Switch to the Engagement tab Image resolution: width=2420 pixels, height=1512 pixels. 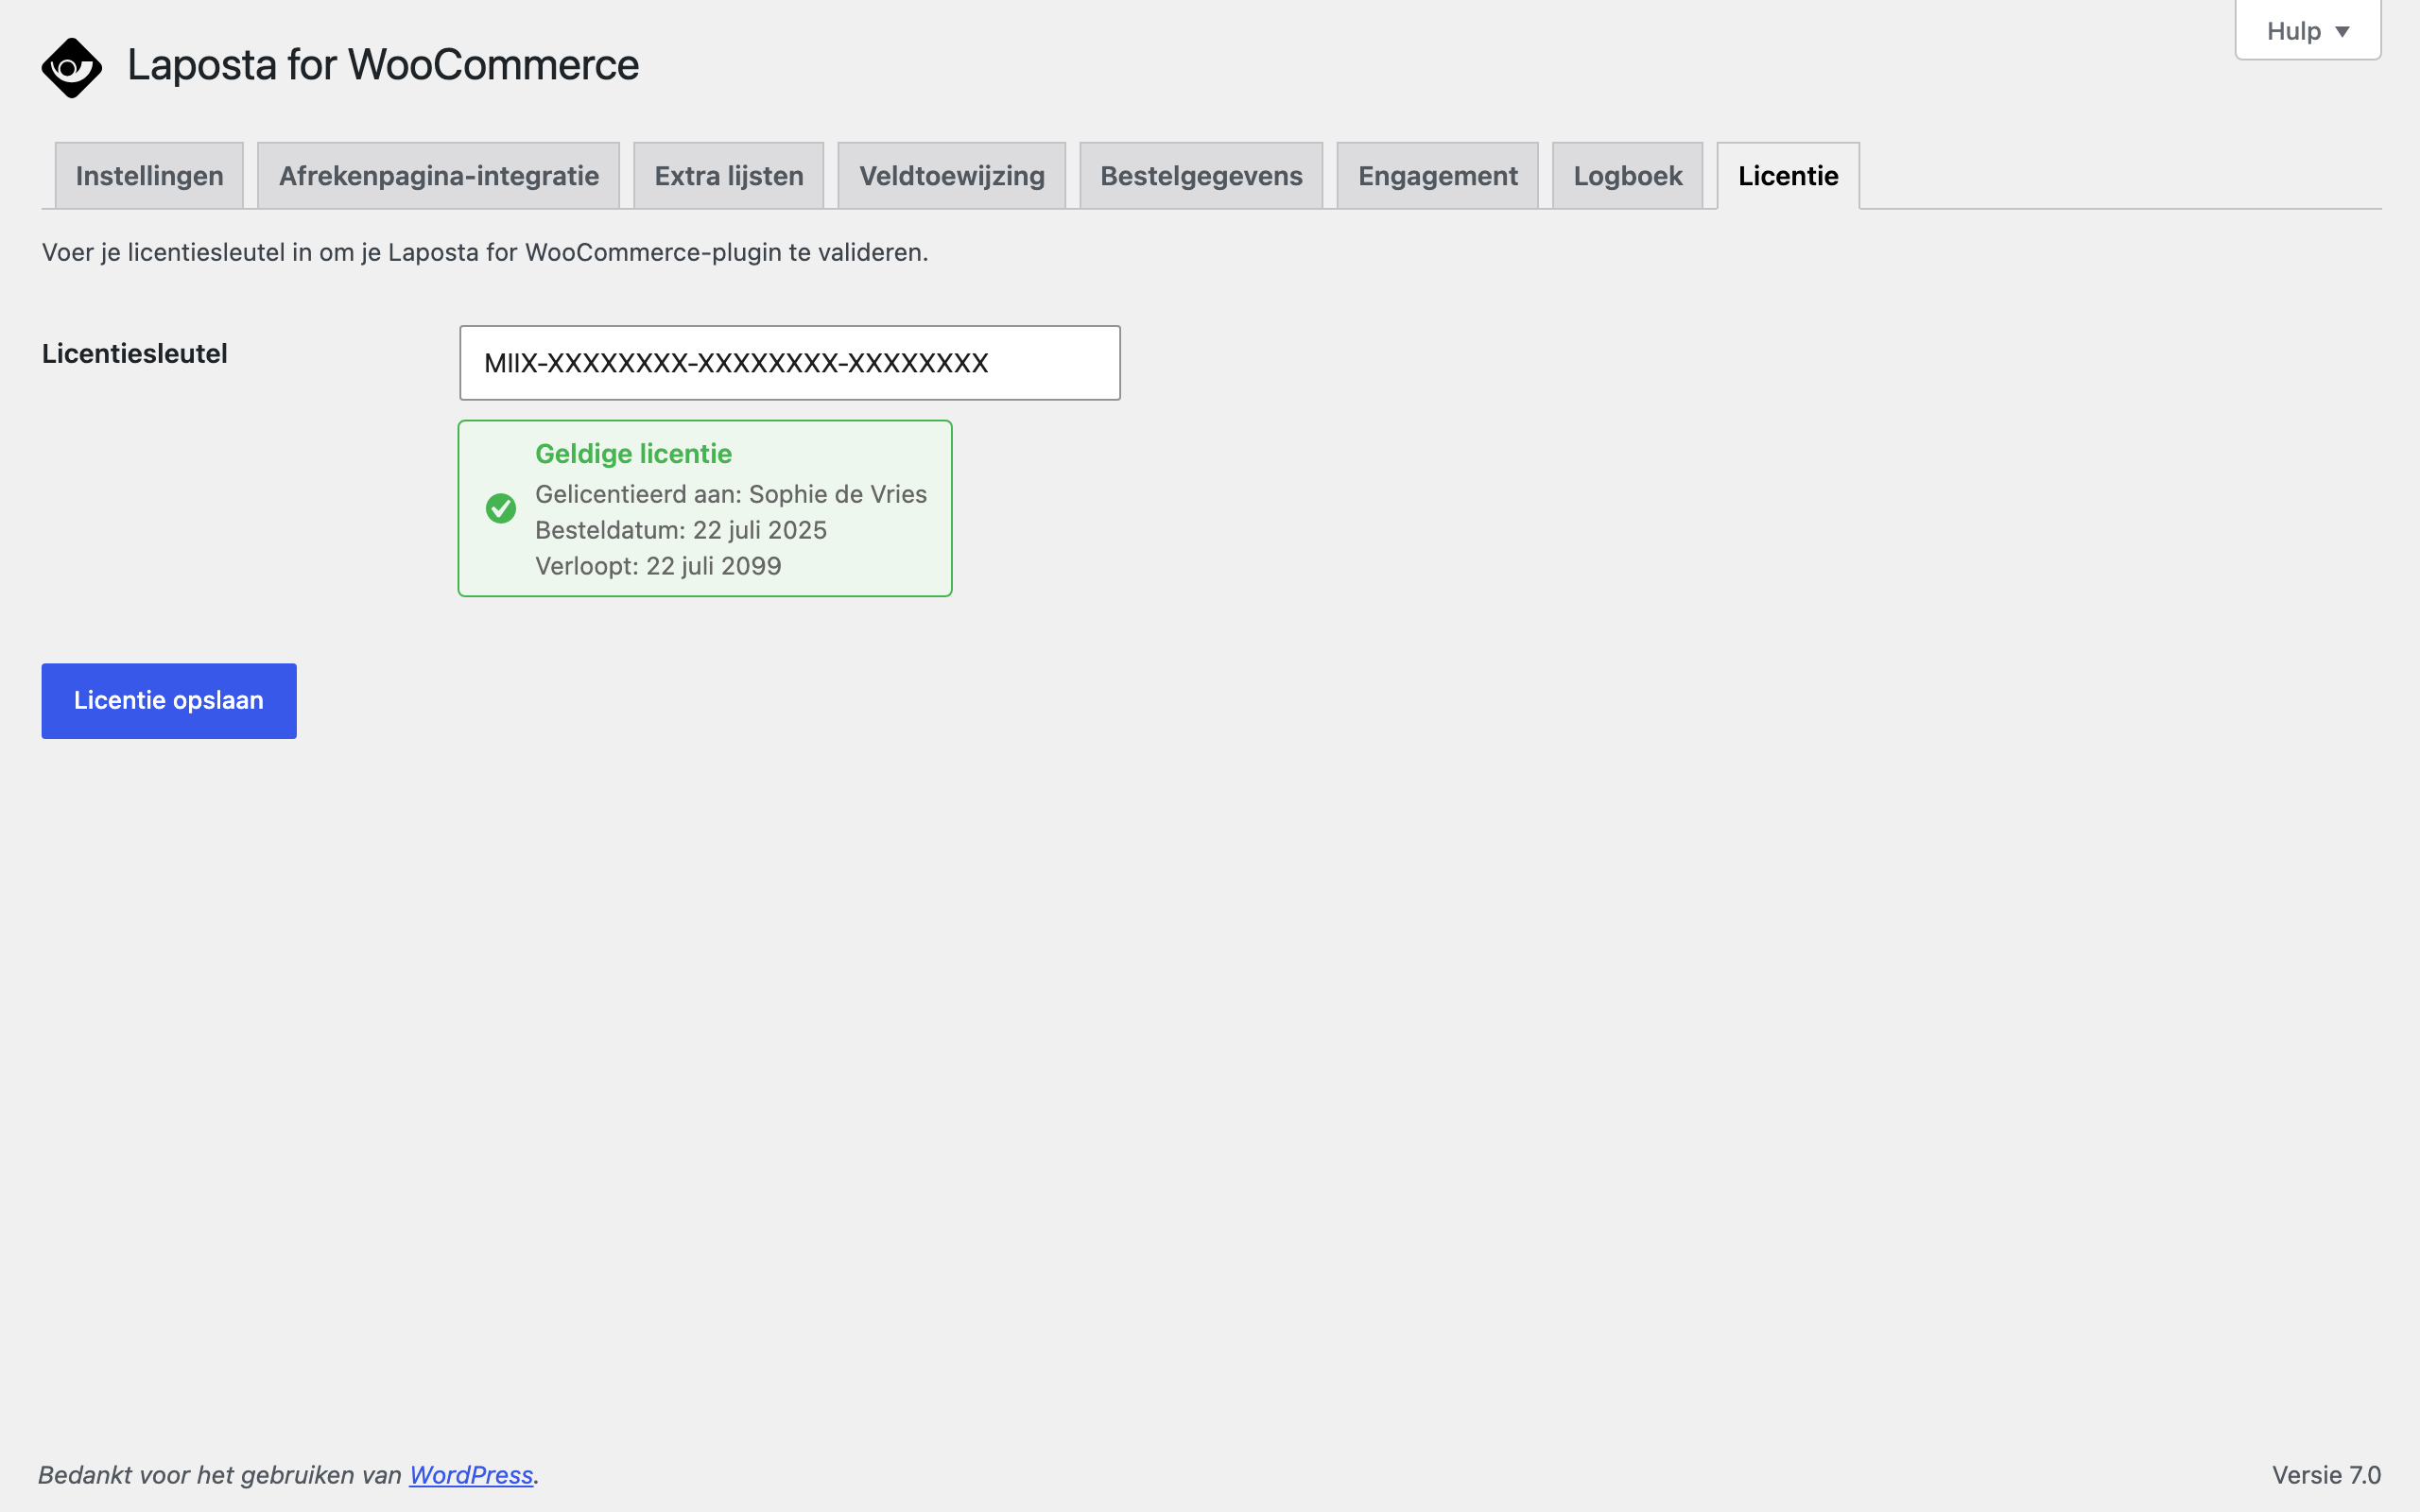coord(1437,176)
